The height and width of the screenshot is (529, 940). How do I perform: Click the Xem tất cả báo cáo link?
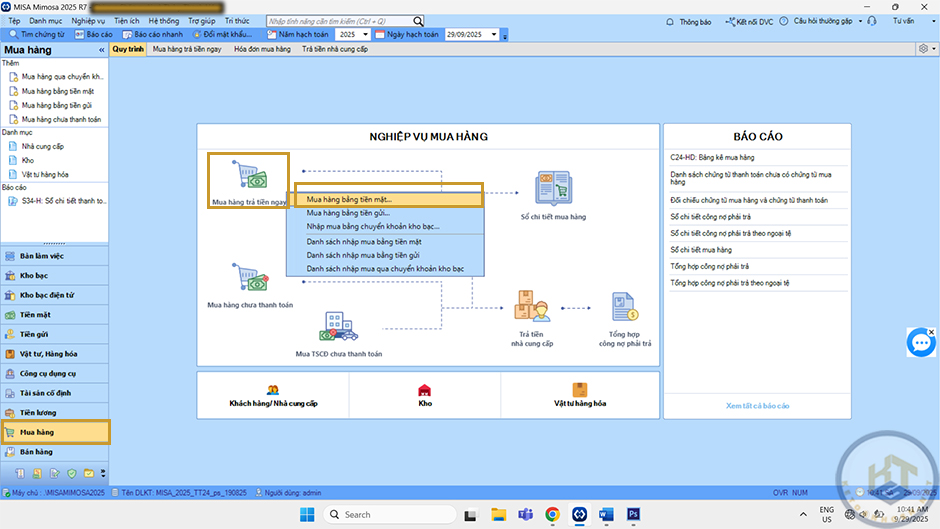point(757,406)
